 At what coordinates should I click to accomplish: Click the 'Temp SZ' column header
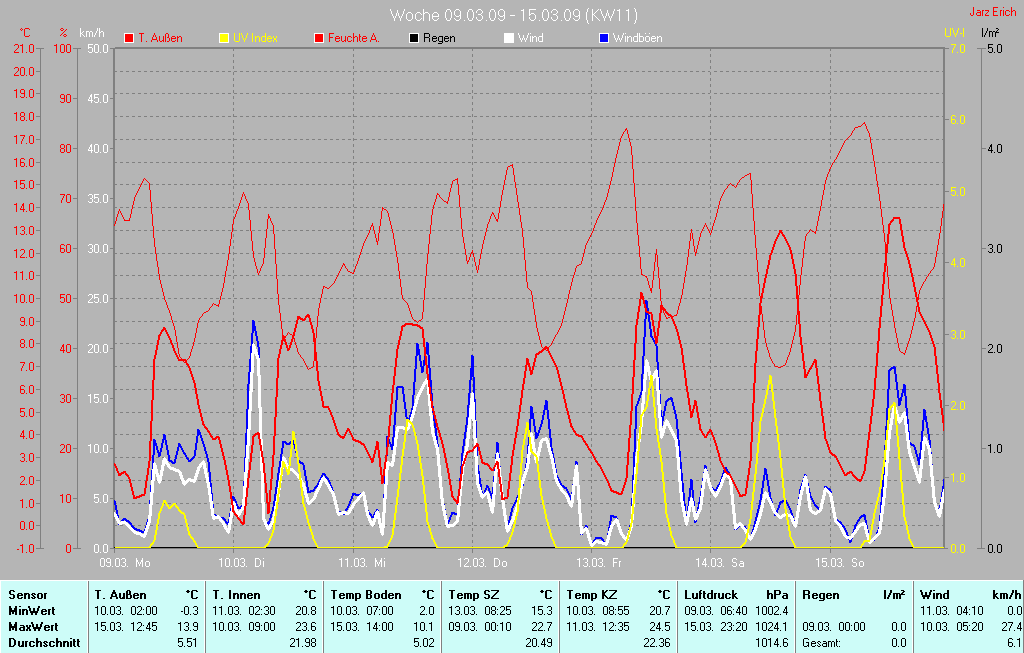(x=473, y=595)
